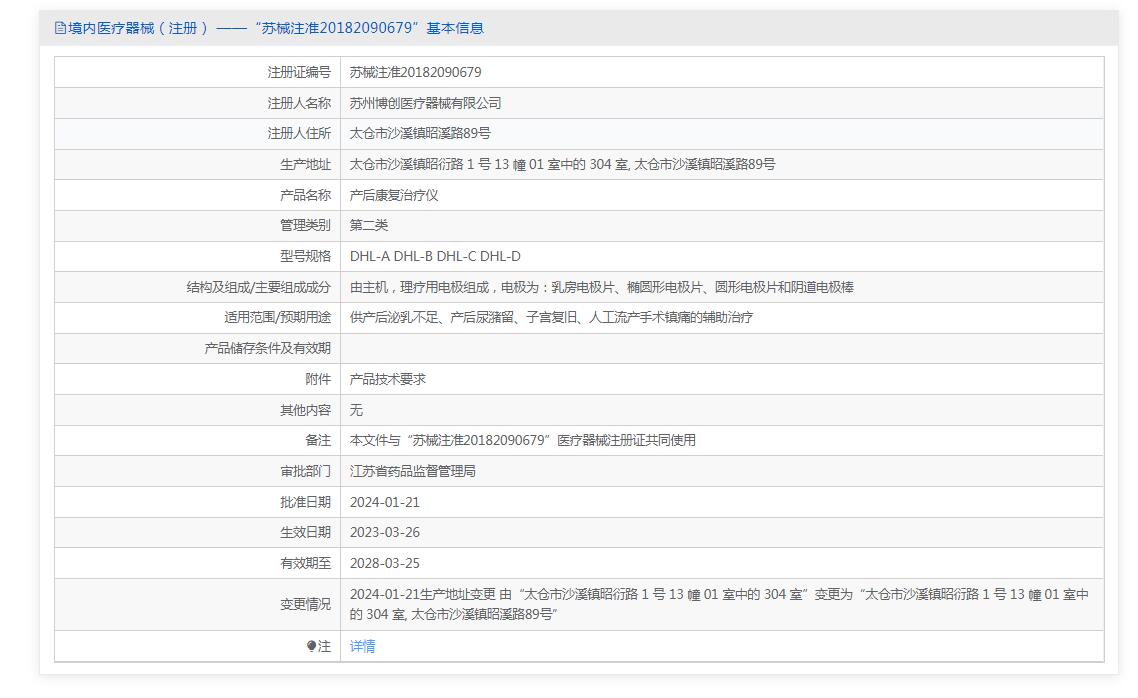The height and width of the screenshot is (698, 1138).
Task: Select registration number 苏械注准20182090679 value
Action: pos(415,72)
